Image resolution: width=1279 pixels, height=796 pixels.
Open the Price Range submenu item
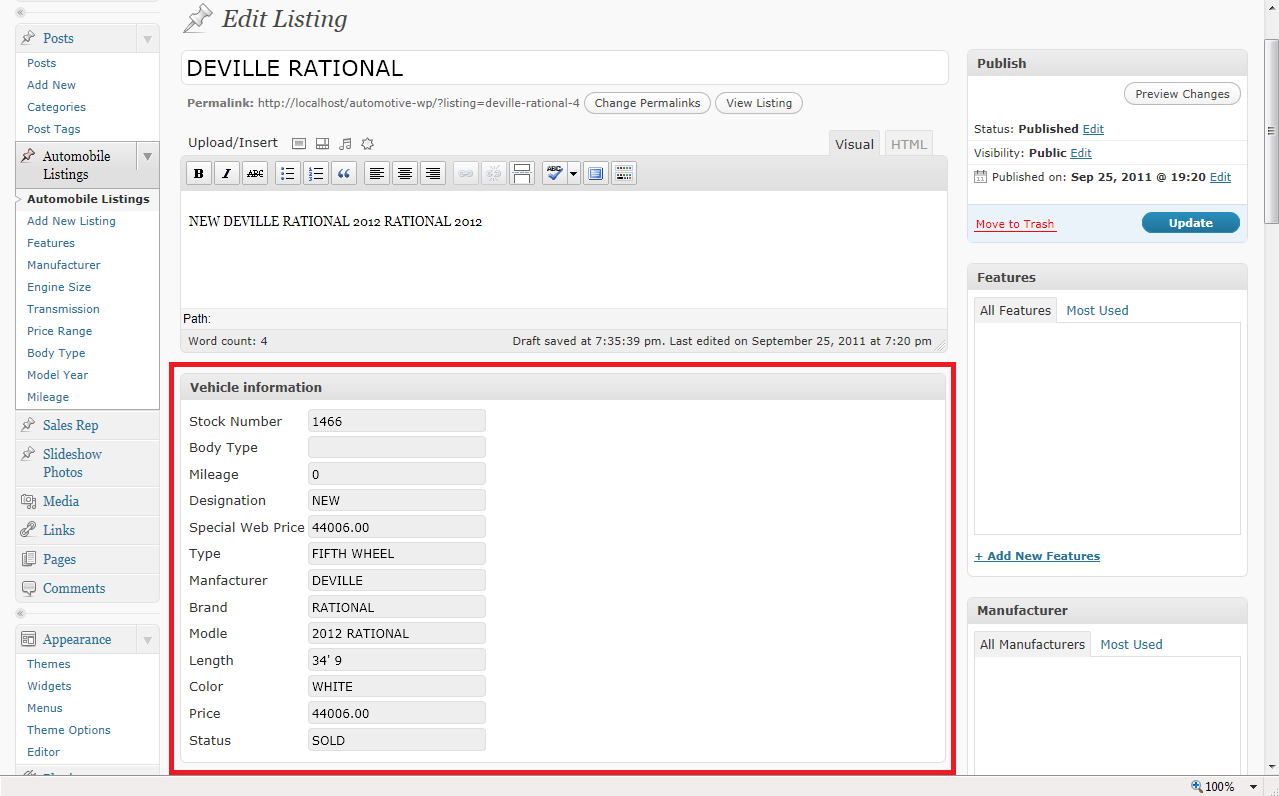click(x=59, y=331)
